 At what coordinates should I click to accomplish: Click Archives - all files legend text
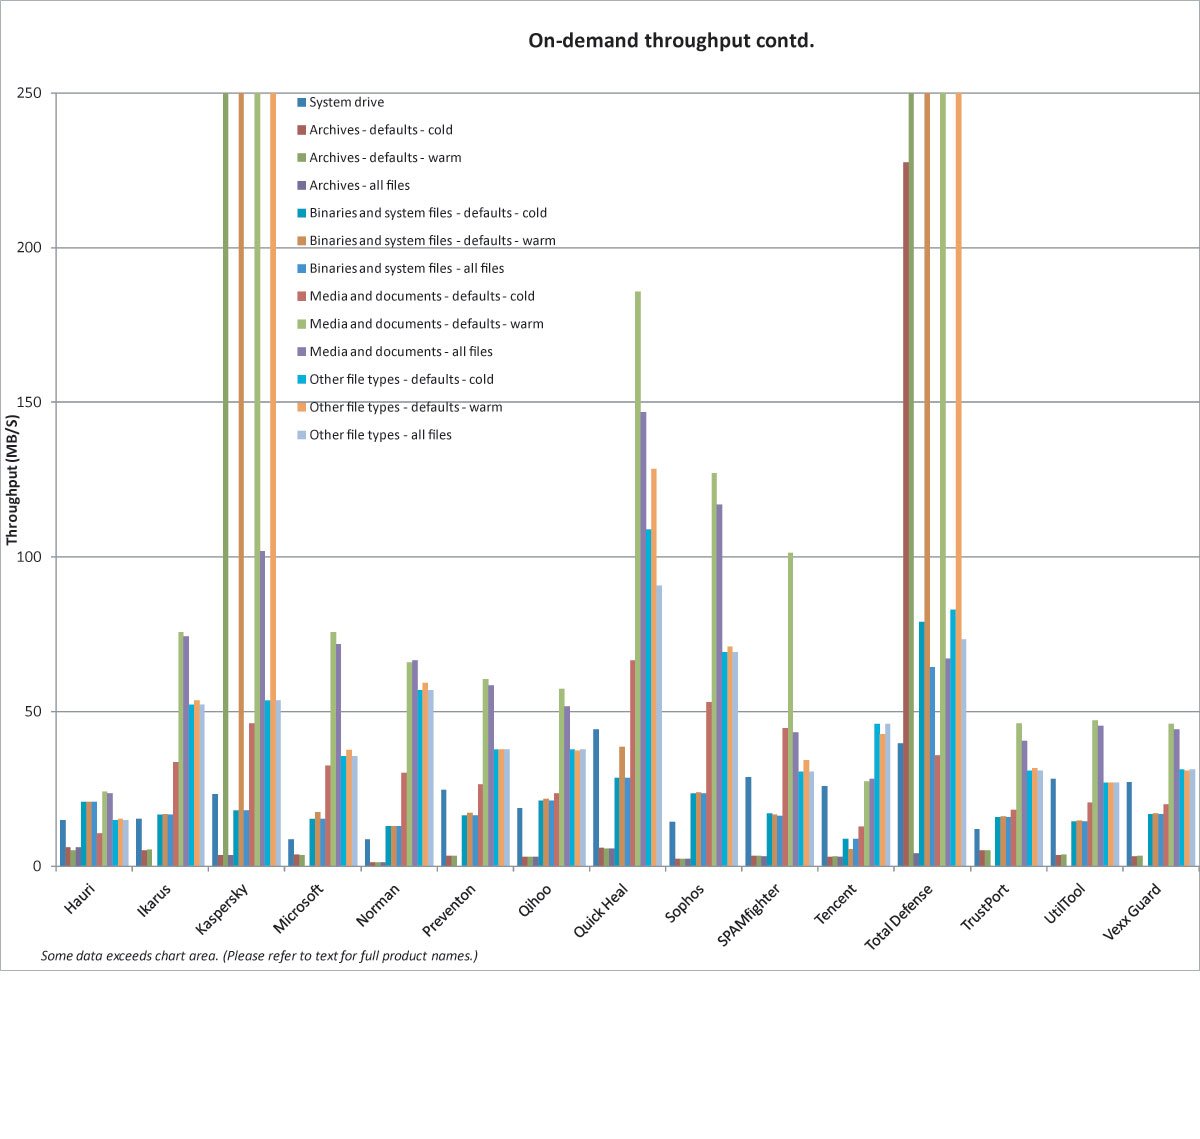359,185
